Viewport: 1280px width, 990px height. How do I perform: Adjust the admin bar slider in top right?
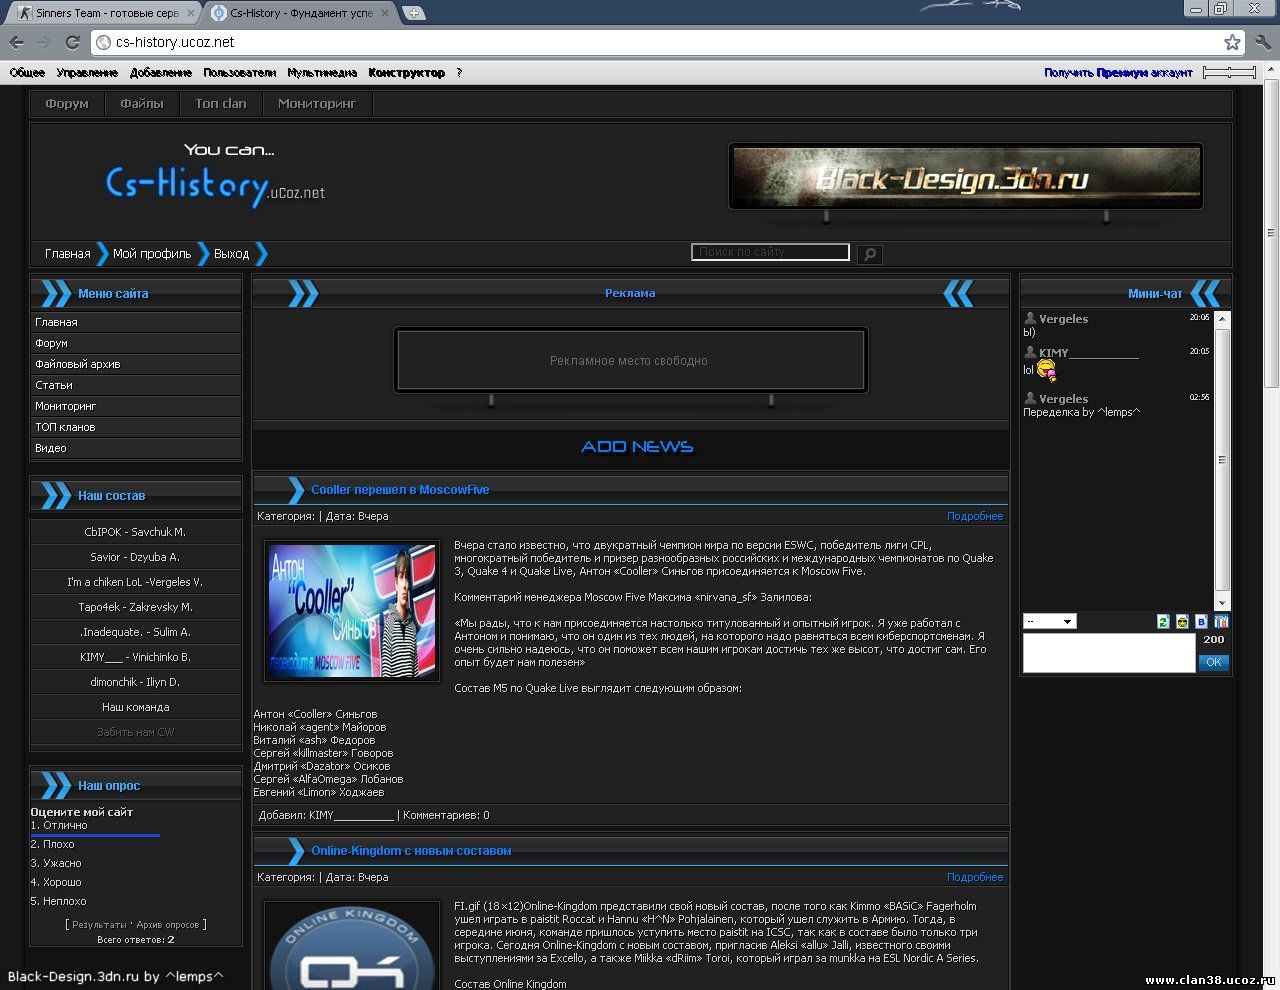point(1229,73)
